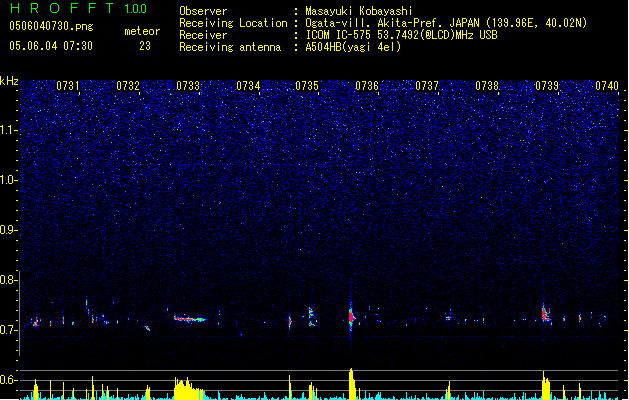The height and width of the screenshot is (400, 629).
Task: Click the 0.8 kHz axis label
Action: 8,280
